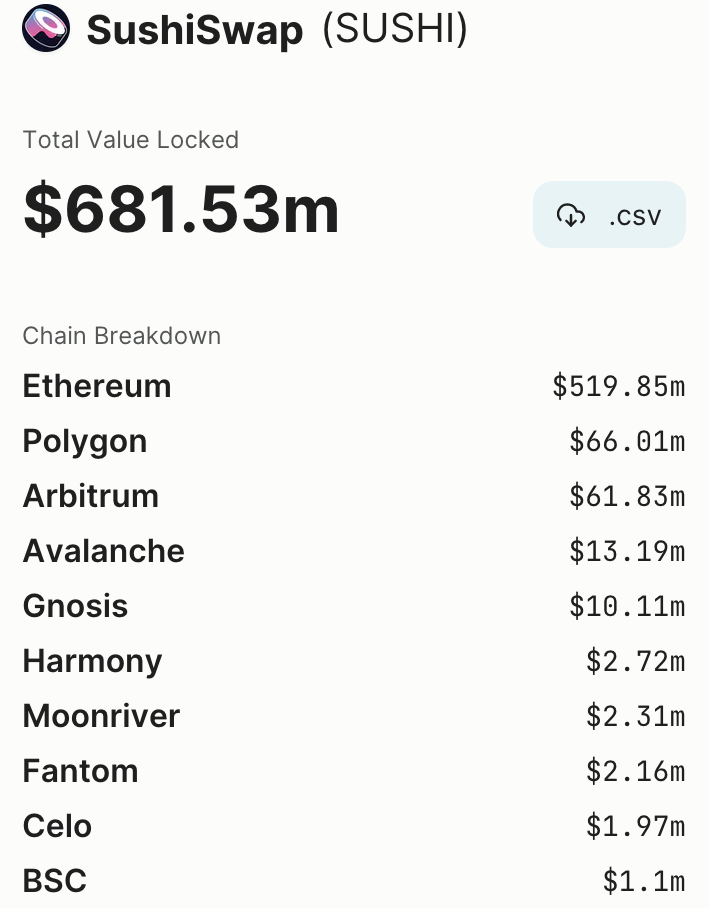This screenshot has width=710, height=908.
Task: Click Polygon's $66.01m value
Action: (x=627, y=441)
